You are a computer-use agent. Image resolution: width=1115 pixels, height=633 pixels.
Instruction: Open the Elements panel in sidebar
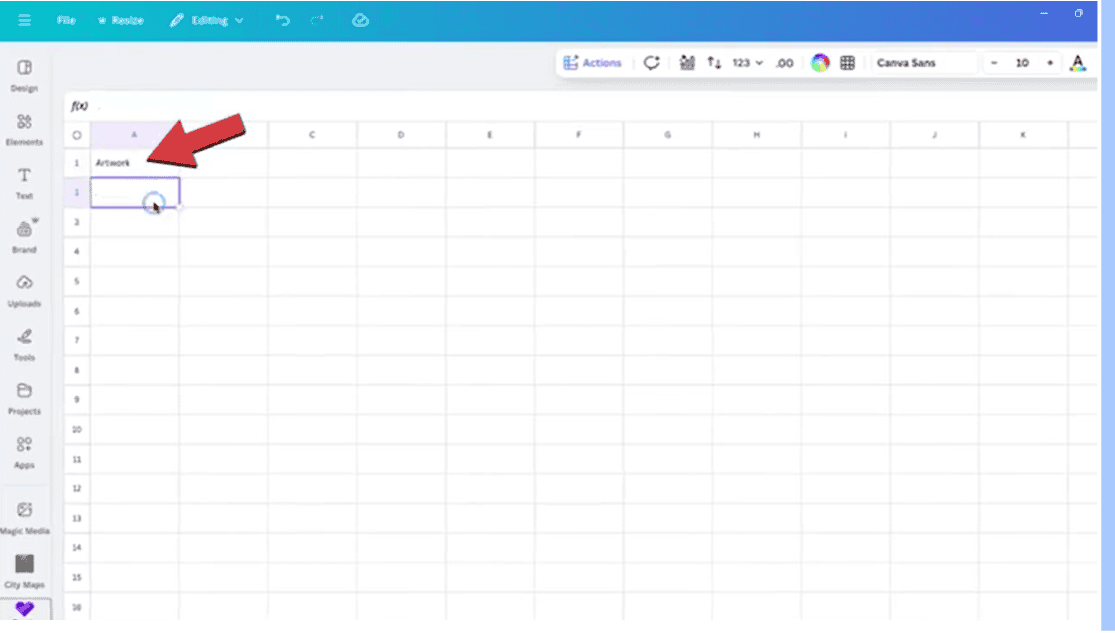(24, 127)
